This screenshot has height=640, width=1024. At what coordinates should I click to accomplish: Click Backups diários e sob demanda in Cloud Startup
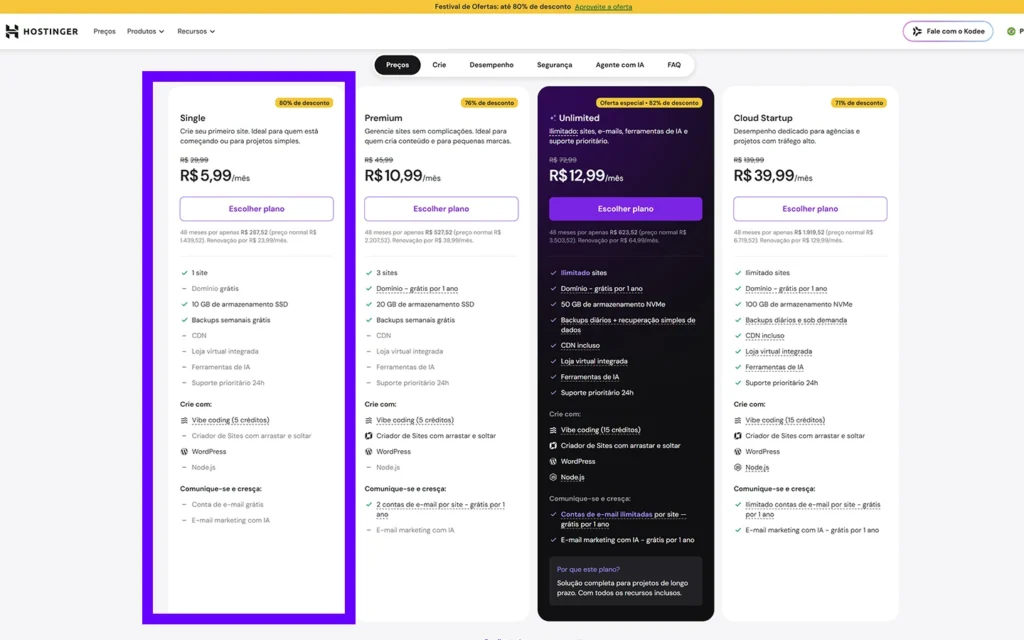(796, 320)
